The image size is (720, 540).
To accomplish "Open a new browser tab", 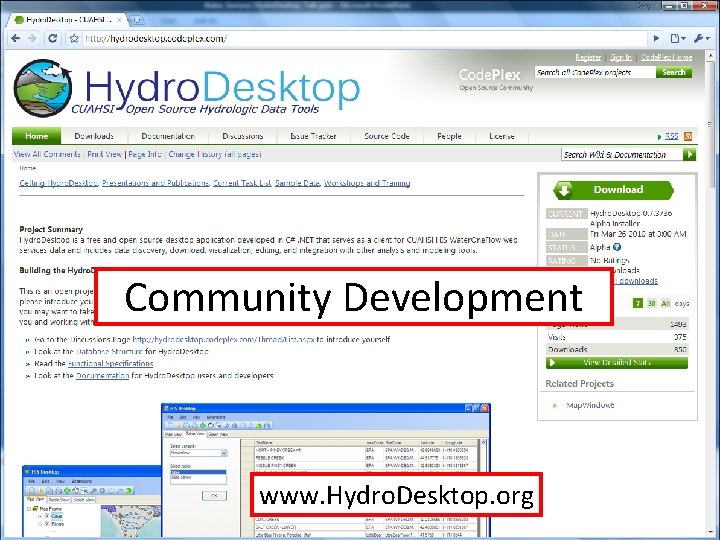I will pos(137,20).
